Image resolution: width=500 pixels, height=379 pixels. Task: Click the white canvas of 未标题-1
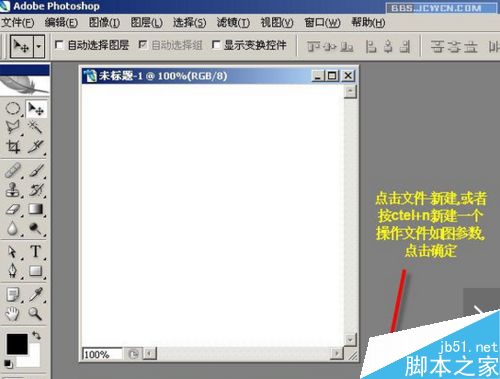click(213, 215)
